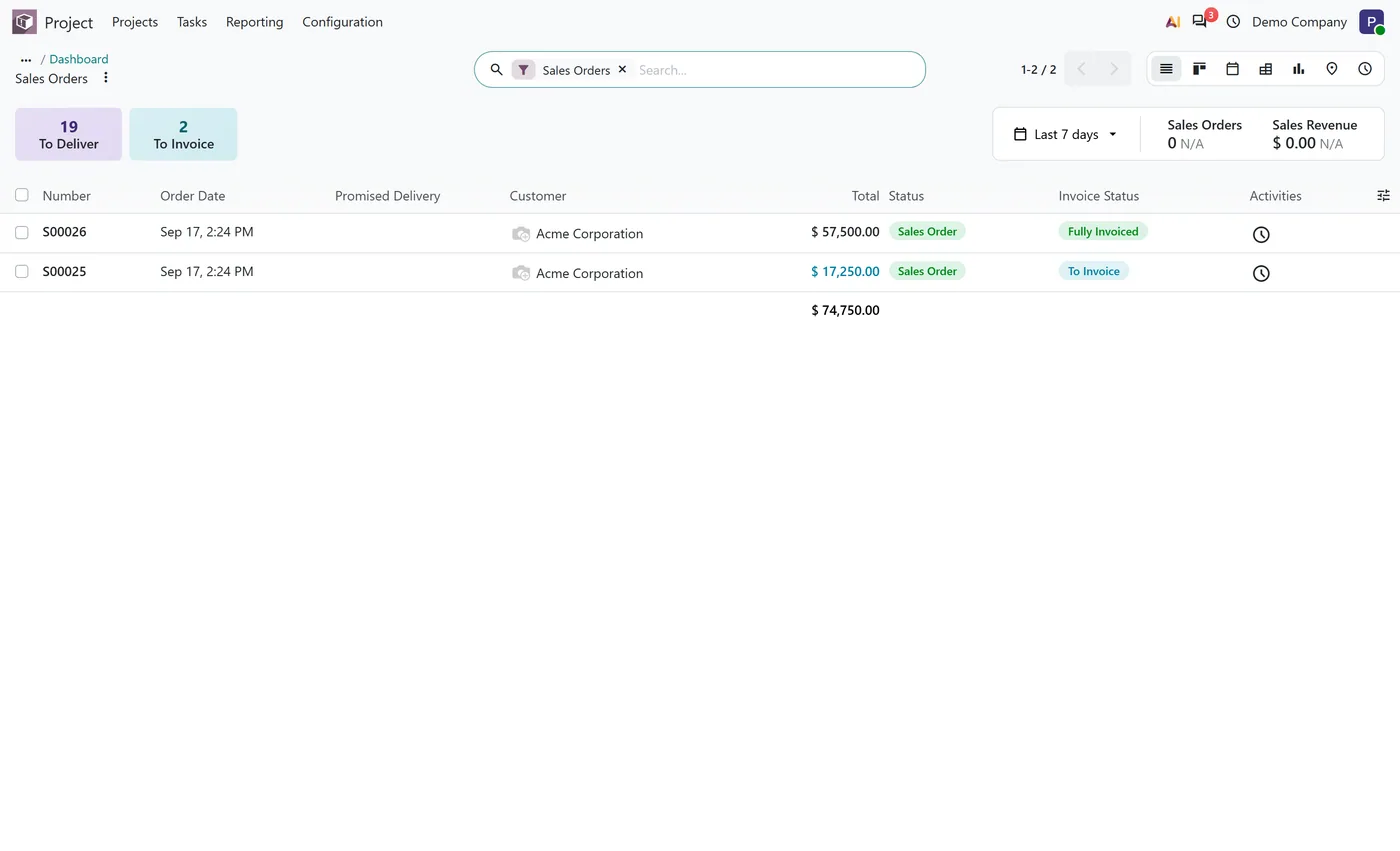This screenshot has height=851, width=1400.
Task: Open the Demo Company switcher
Action: click(1299, 22)
